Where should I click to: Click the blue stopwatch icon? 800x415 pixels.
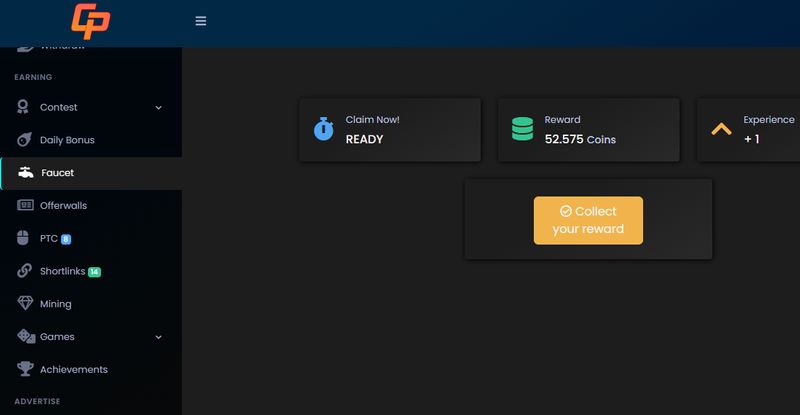[x=323, y=129]
